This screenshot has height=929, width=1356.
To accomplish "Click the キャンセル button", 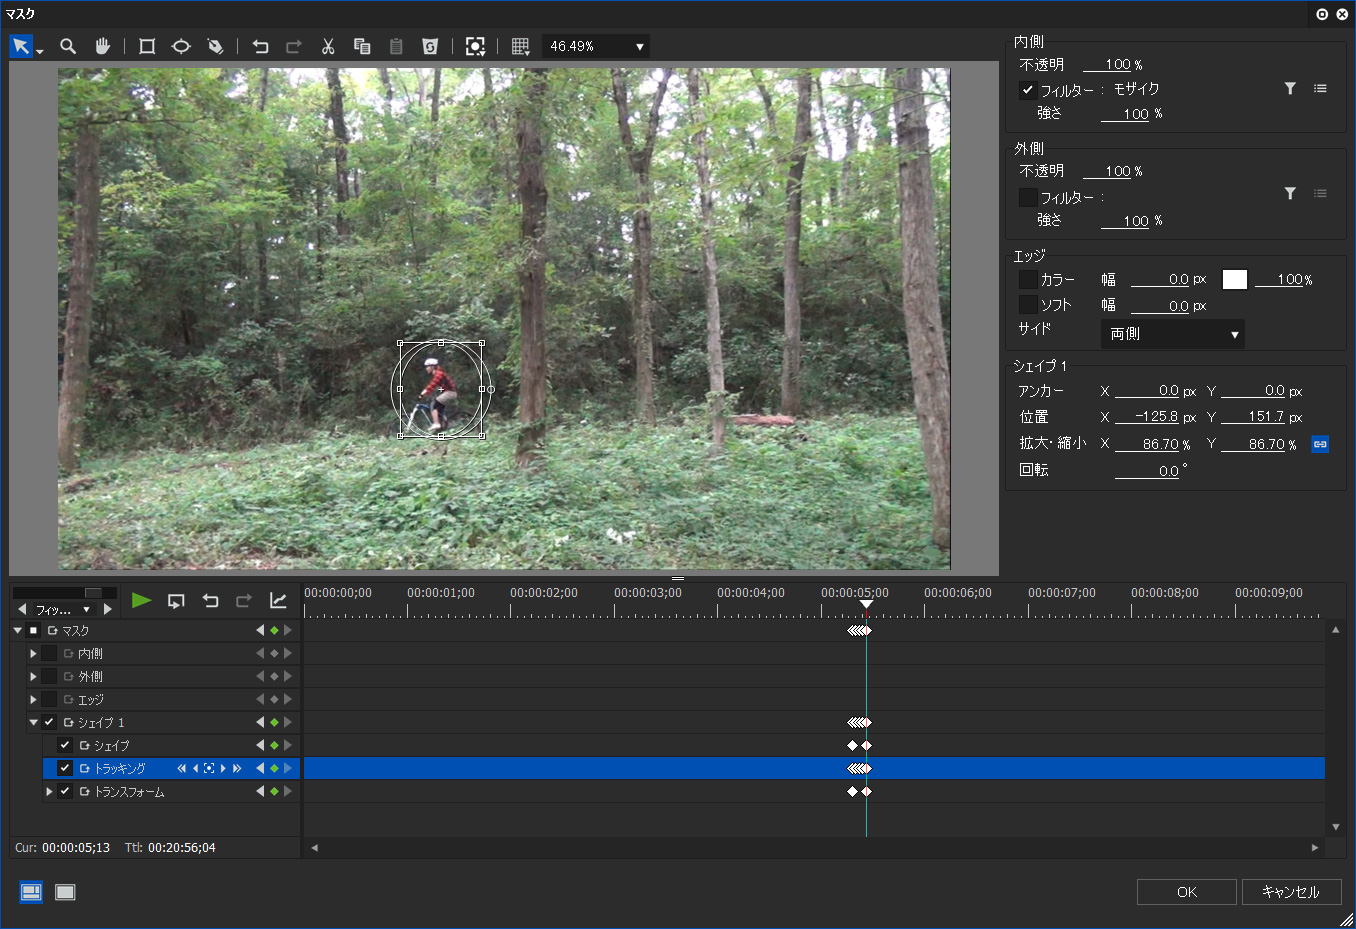I will coord(1290,892).
